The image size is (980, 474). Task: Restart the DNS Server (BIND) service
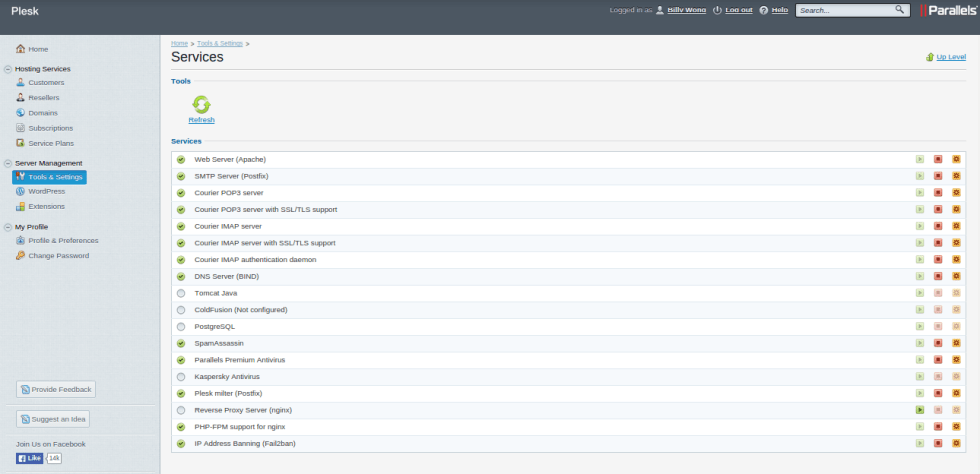[956, 276]
